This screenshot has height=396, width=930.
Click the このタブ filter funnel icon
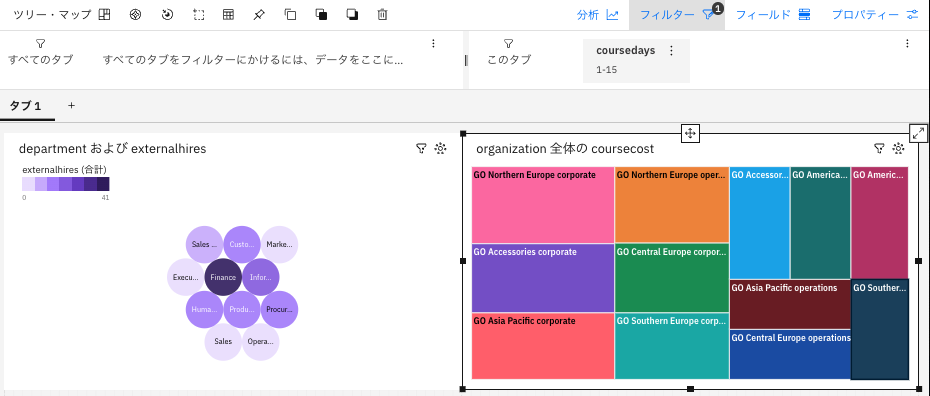(x=508, y=43)
